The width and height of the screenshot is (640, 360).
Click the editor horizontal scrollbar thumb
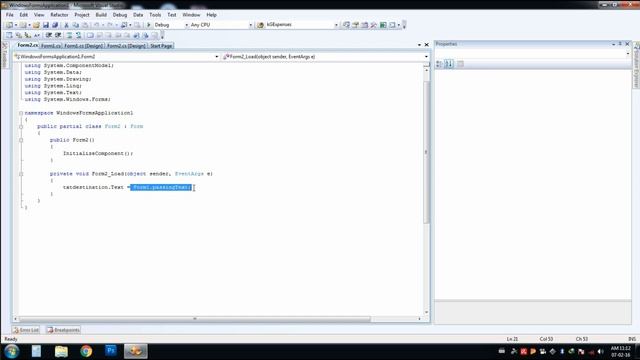pos(195,319)
